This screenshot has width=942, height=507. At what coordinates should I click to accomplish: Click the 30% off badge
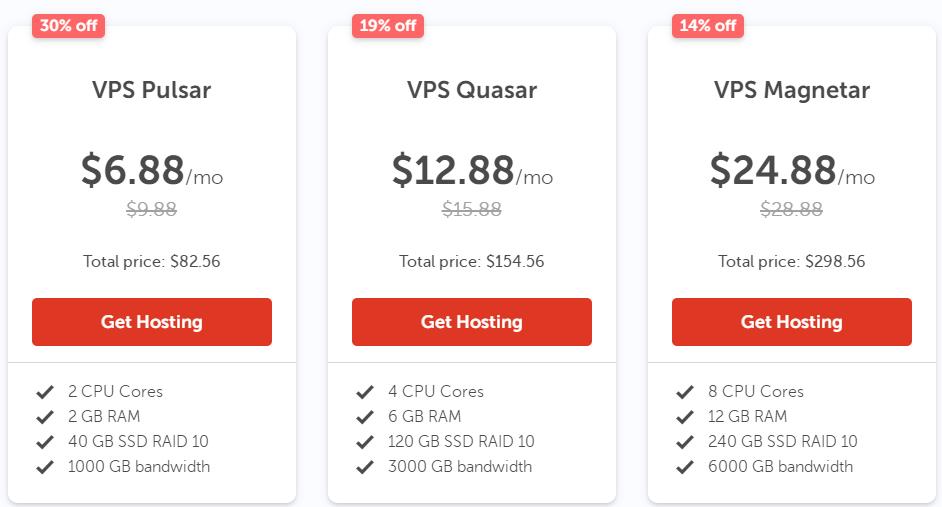68,26
